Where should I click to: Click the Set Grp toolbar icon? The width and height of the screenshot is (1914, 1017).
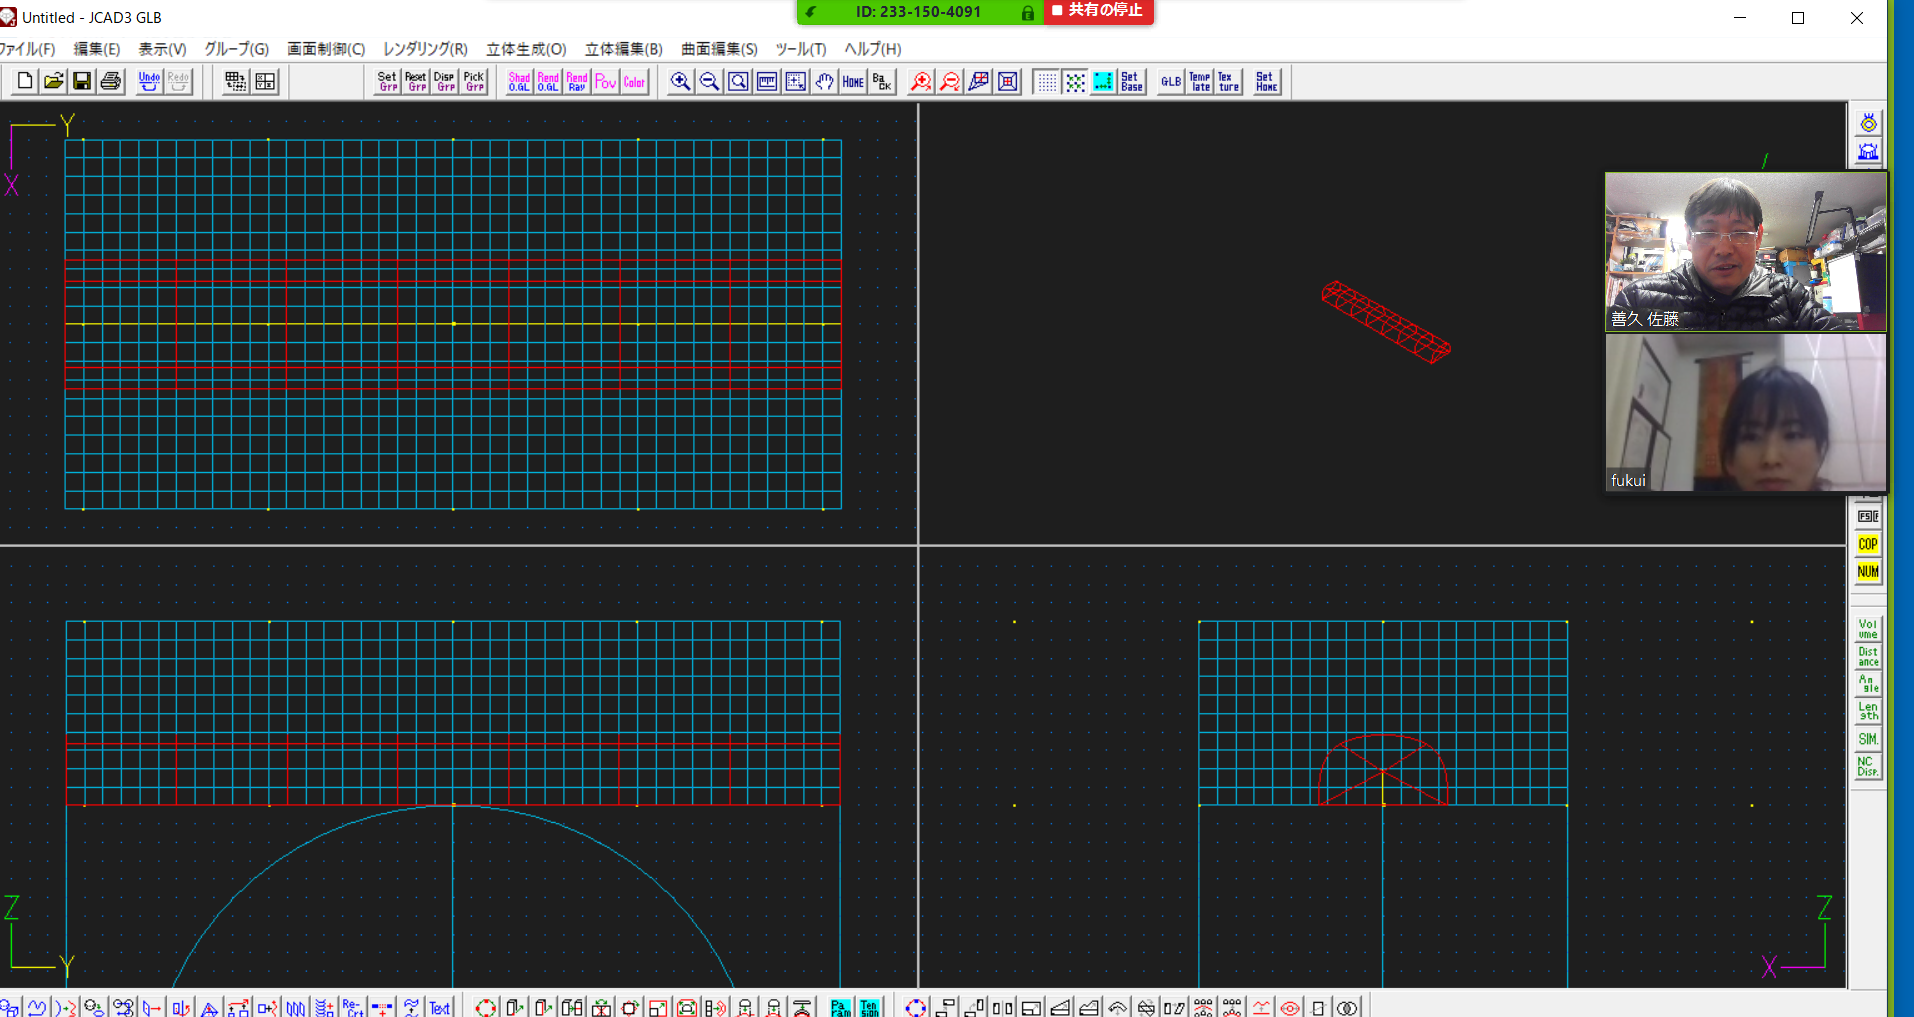tap(388, 82)
